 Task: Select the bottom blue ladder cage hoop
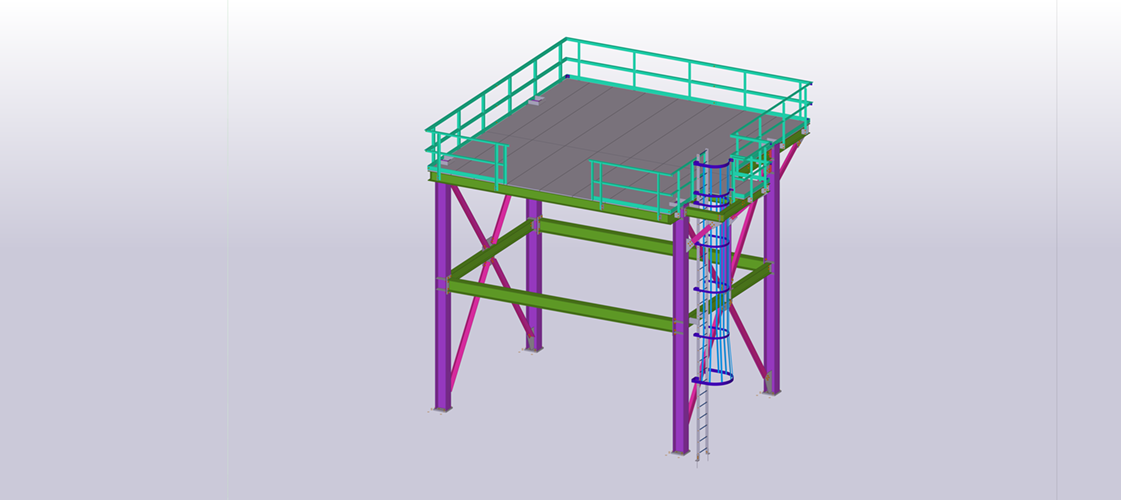pos(714,381)
